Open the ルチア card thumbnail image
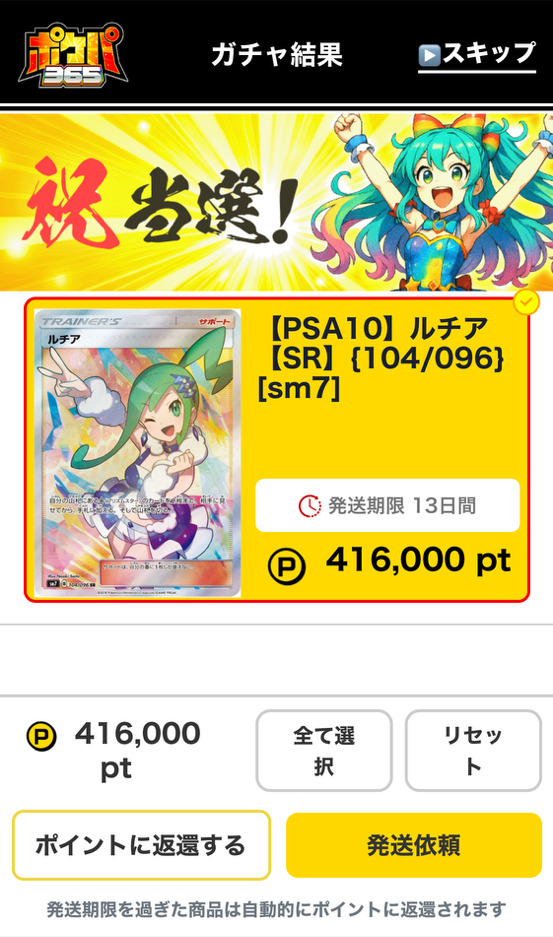This screenshot has width=553, height=937. [x=138, y=452]
